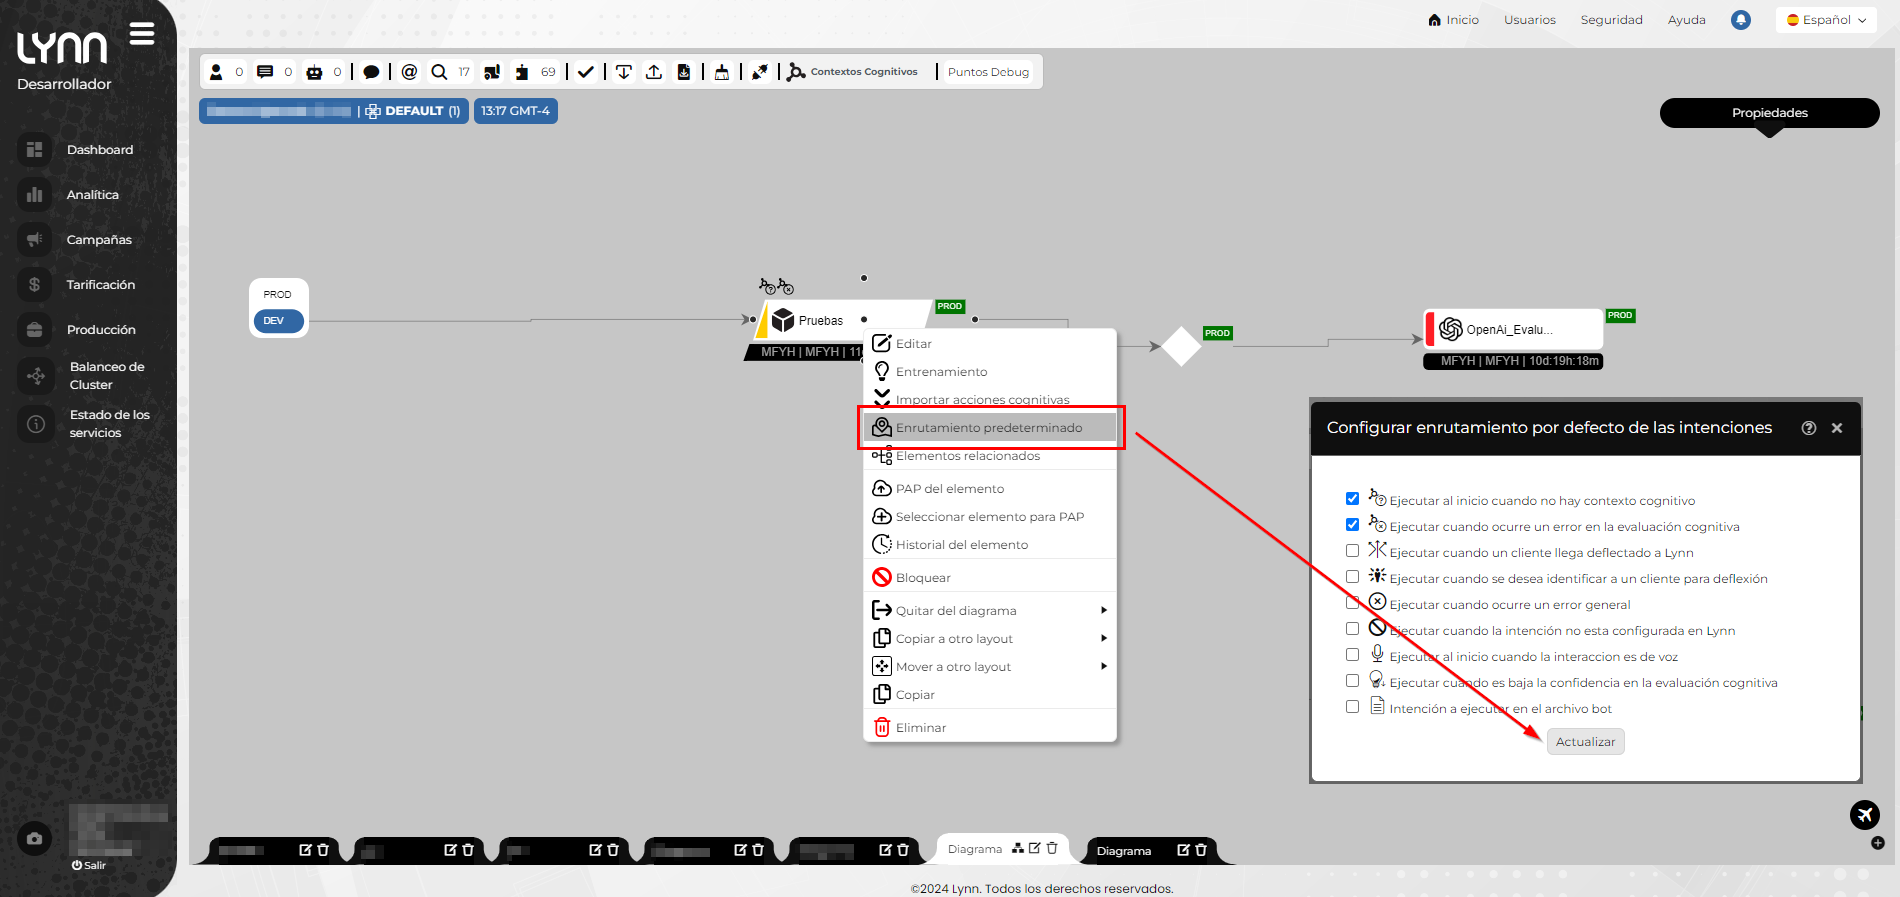
Task: Choose 'Historial del elemento' in context menu
Action: (961, 545)
